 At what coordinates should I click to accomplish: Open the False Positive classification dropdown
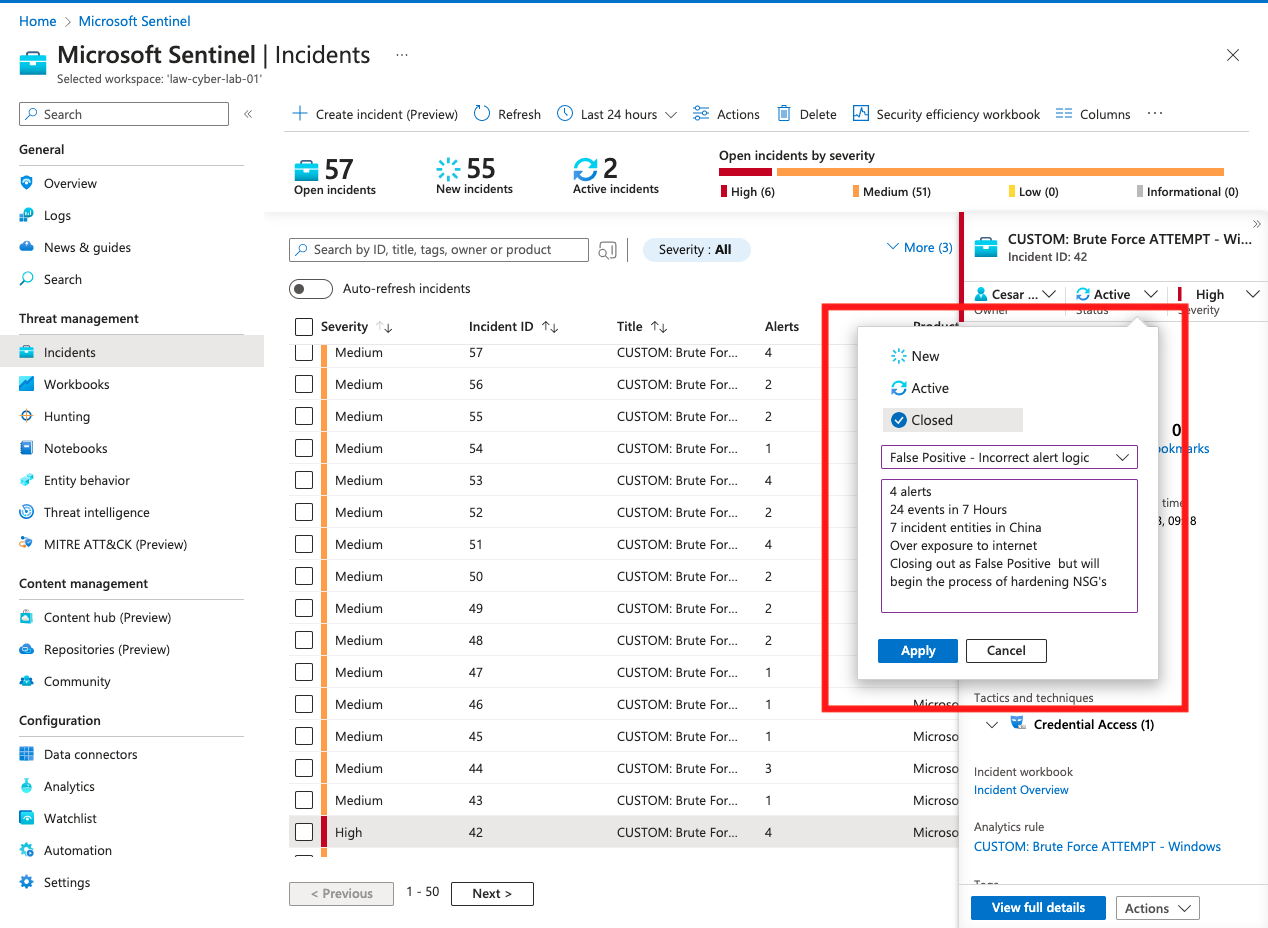(x=1009, y=457)
